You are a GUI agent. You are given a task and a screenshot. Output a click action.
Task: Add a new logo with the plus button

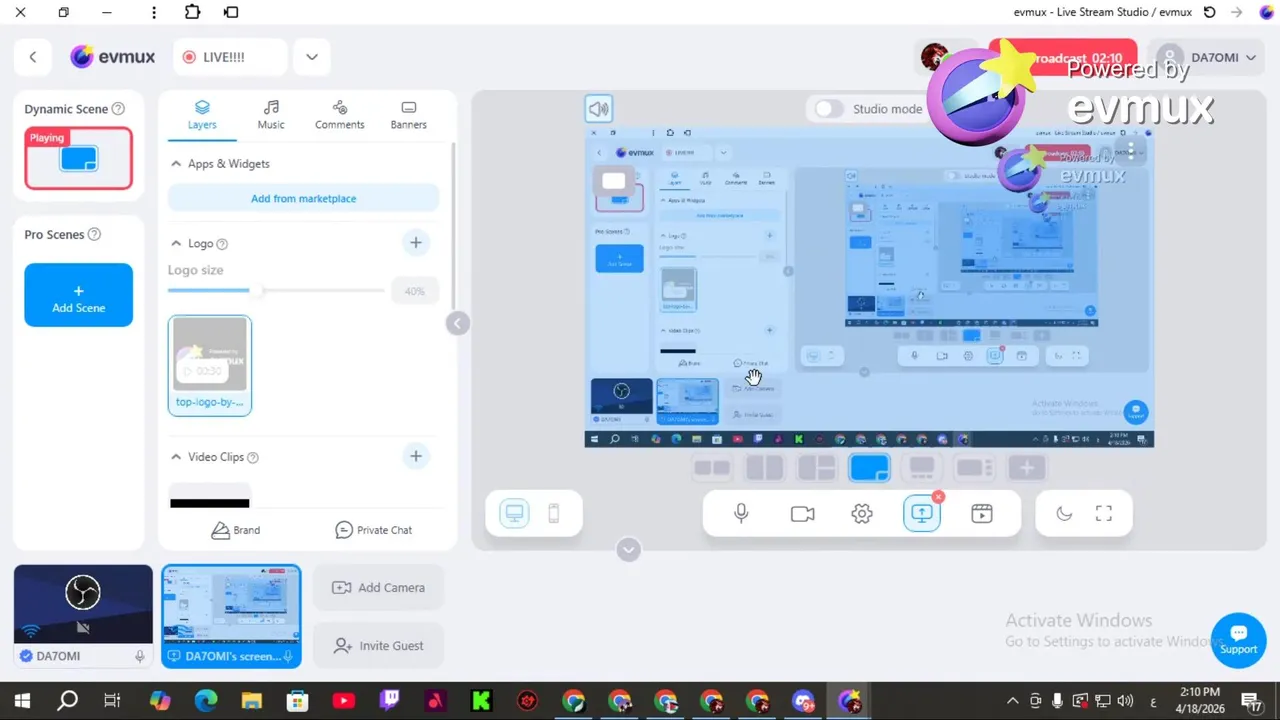[x=416, y=242]
